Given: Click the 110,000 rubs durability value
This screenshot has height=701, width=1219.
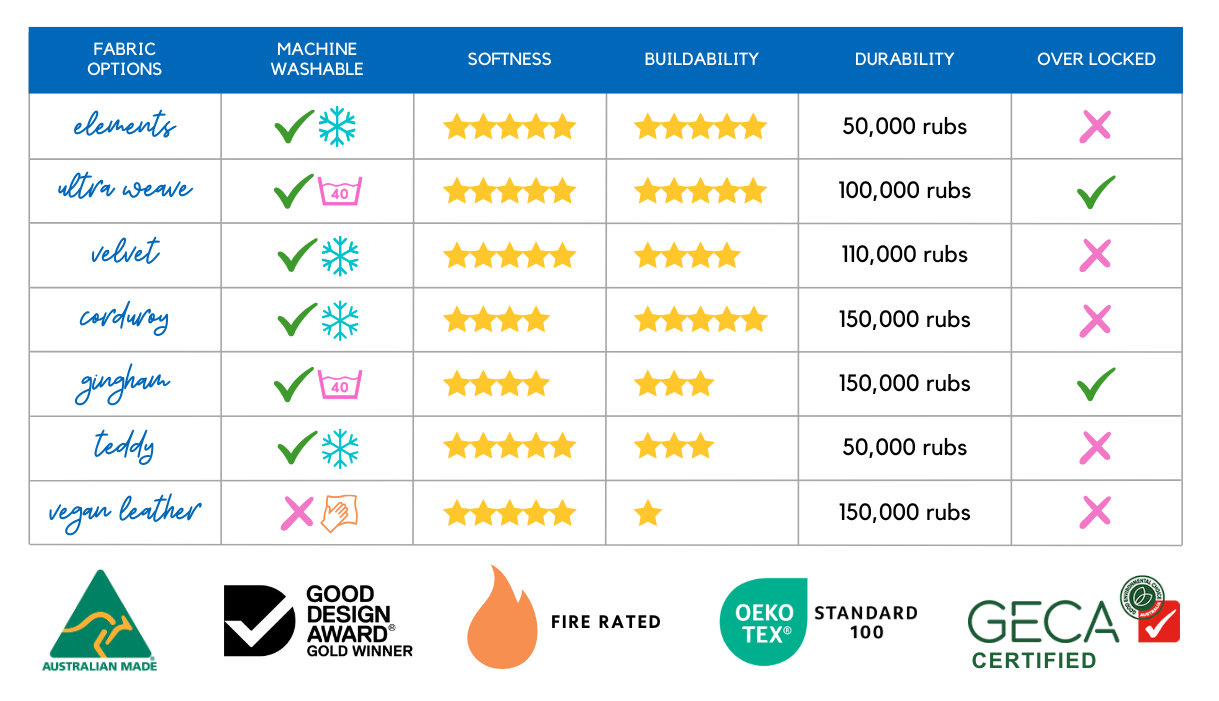Looking at the screenshot, I should pyautogui.click(x=905, y=255).
